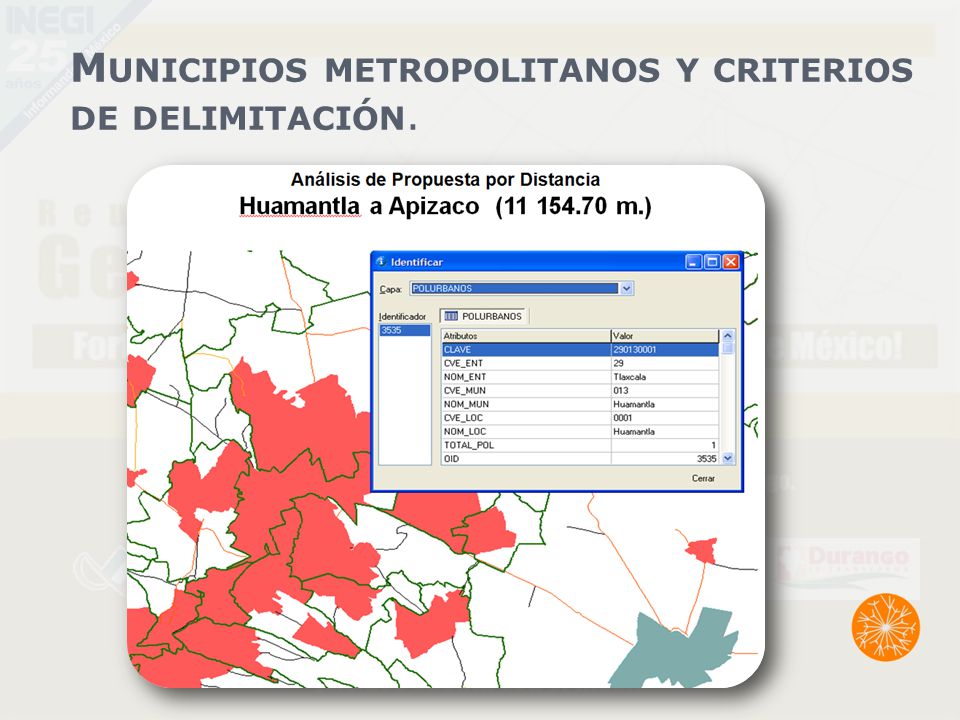The height and width of the screenshot is (720, 960).
Task: Click the CVE_MUN value 013
Action: click(621, 391)
